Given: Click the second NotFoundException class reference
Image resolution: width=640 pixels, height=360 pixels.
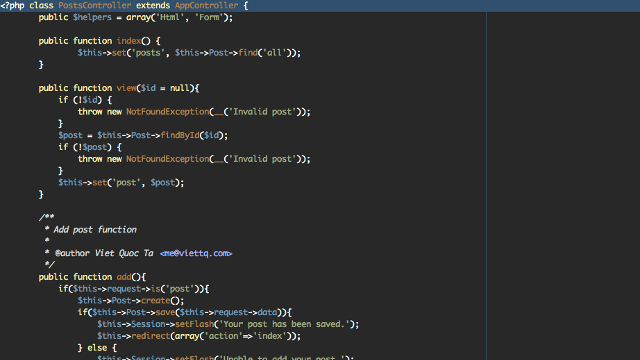Looking at the screenshot, I should pyautogui.click(x=168, y=159).
